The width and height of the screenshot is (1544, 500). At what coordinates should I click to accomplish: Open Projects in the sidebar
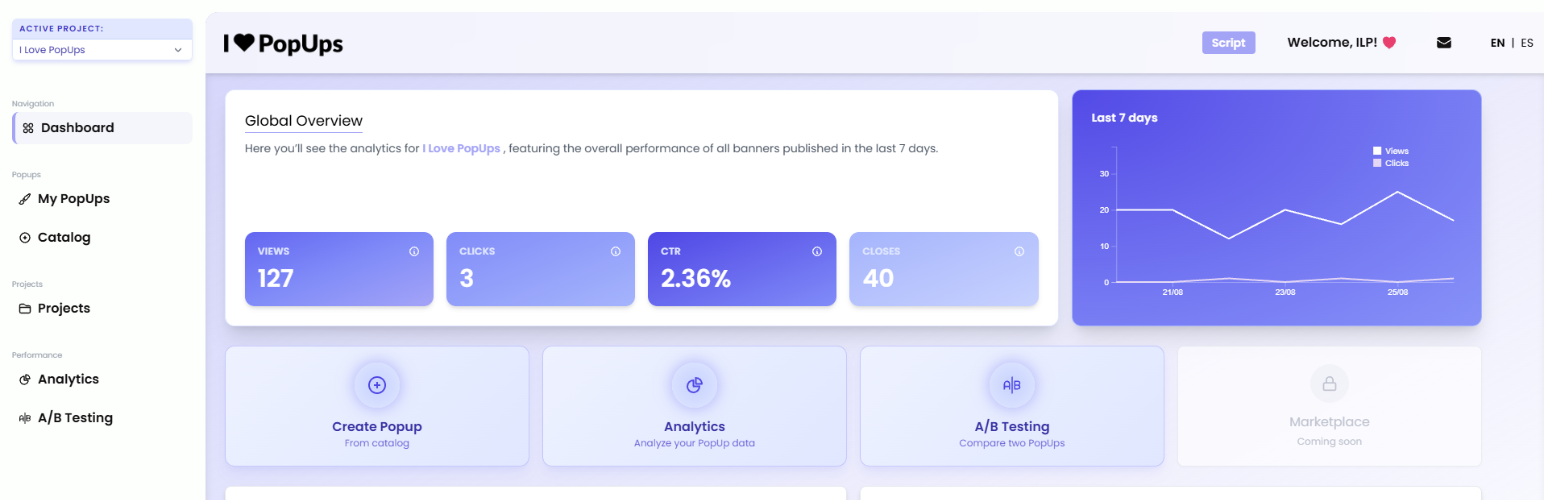[64, 308]
